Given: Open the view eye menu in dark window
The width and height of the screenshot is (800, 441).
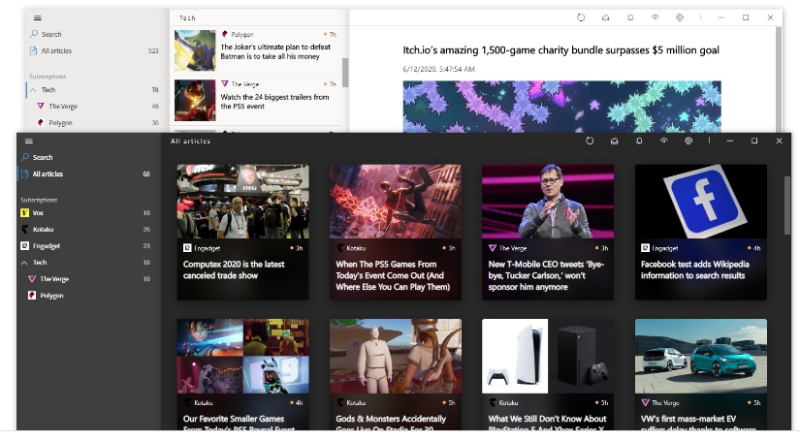Looking at the screenshot, I should [x=663, y=141].
